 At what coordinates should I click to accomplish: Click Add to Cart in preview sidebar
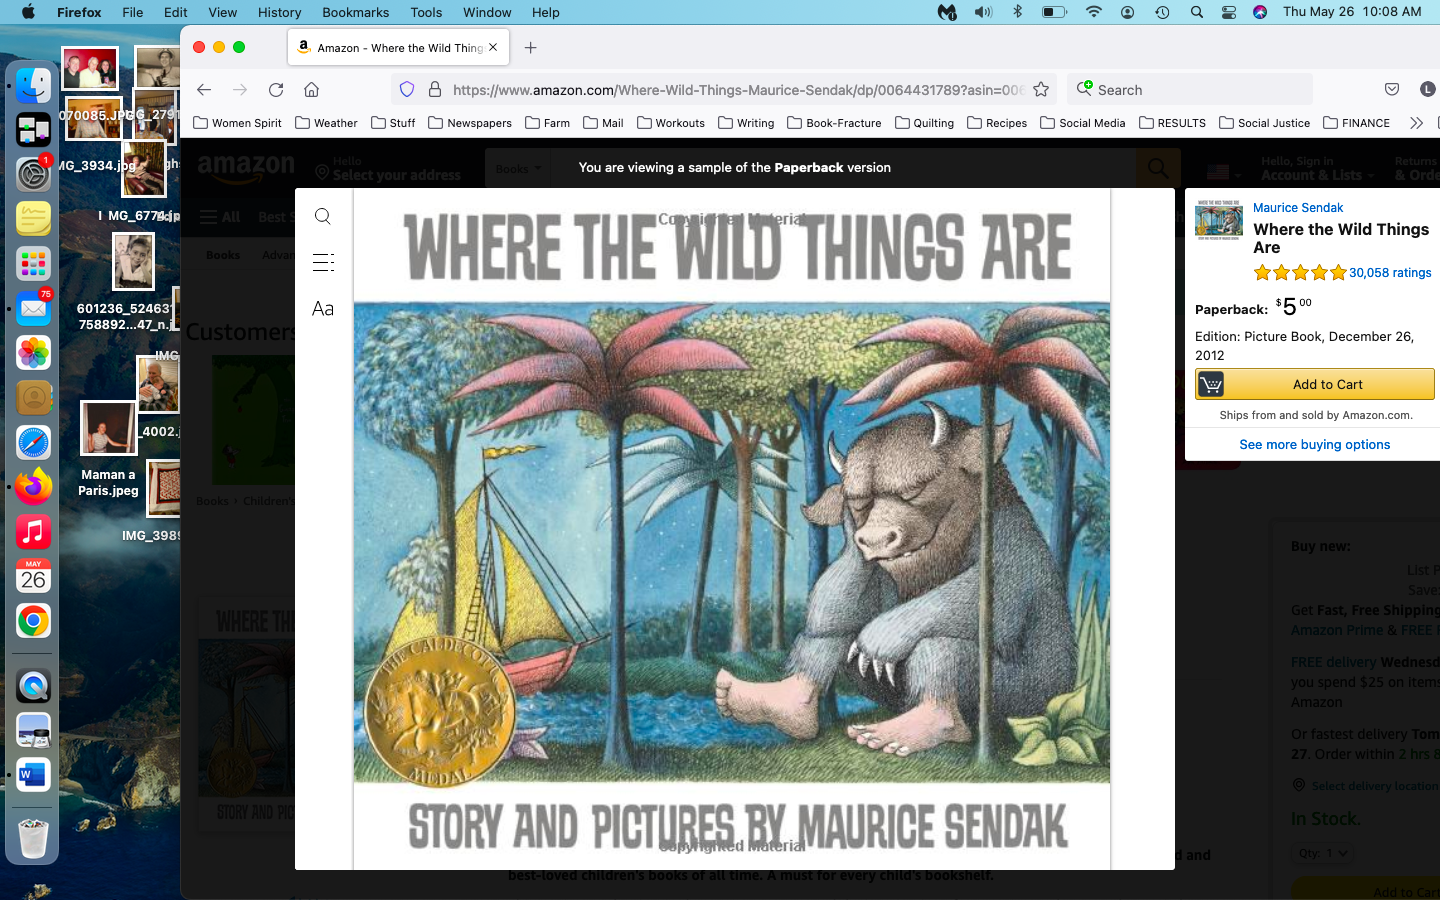coord(1315,384)
